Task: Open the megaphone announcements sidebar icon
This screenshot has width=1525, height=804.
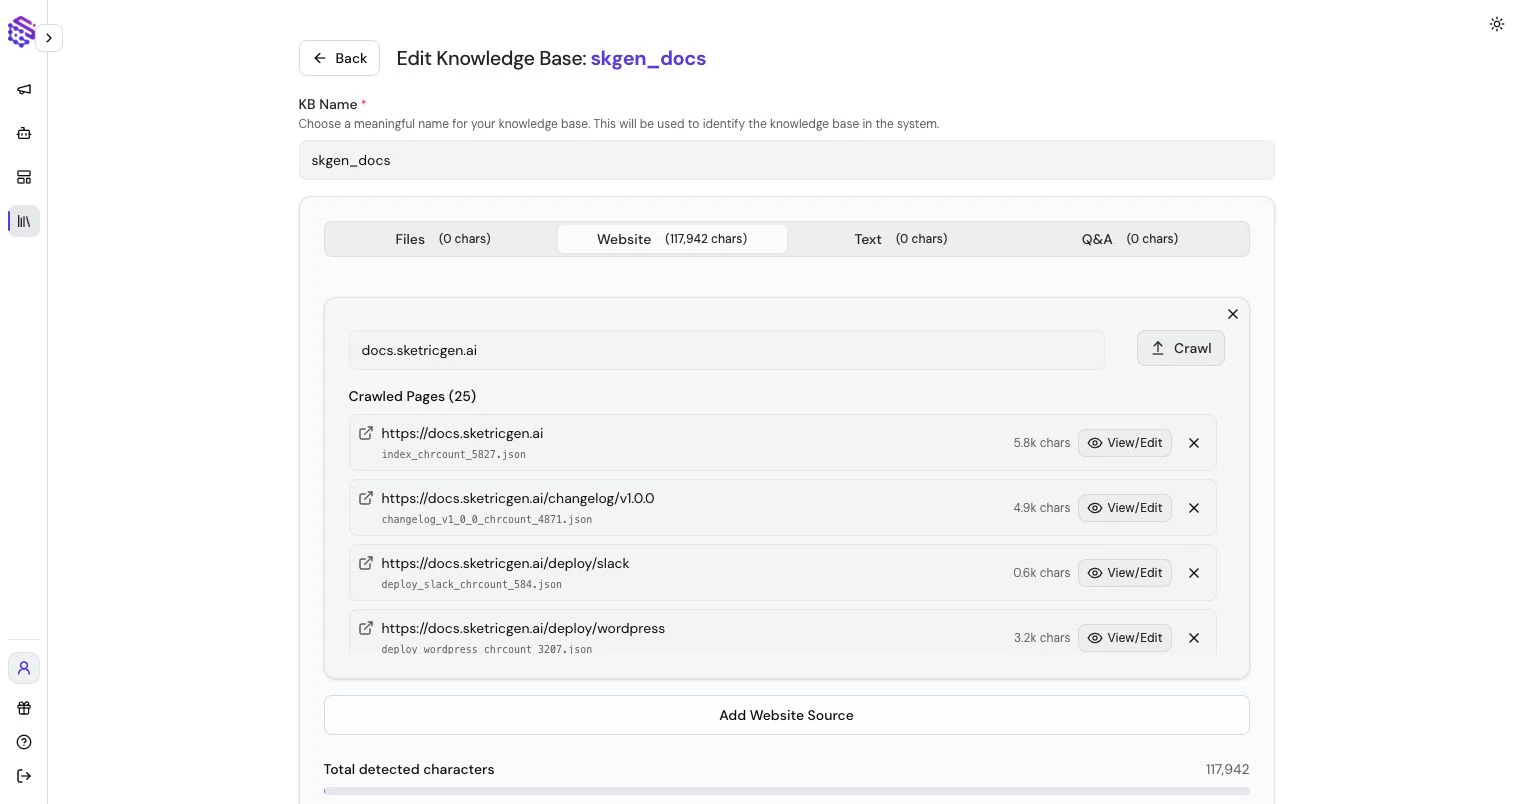Action: click(x=24, y=89)
